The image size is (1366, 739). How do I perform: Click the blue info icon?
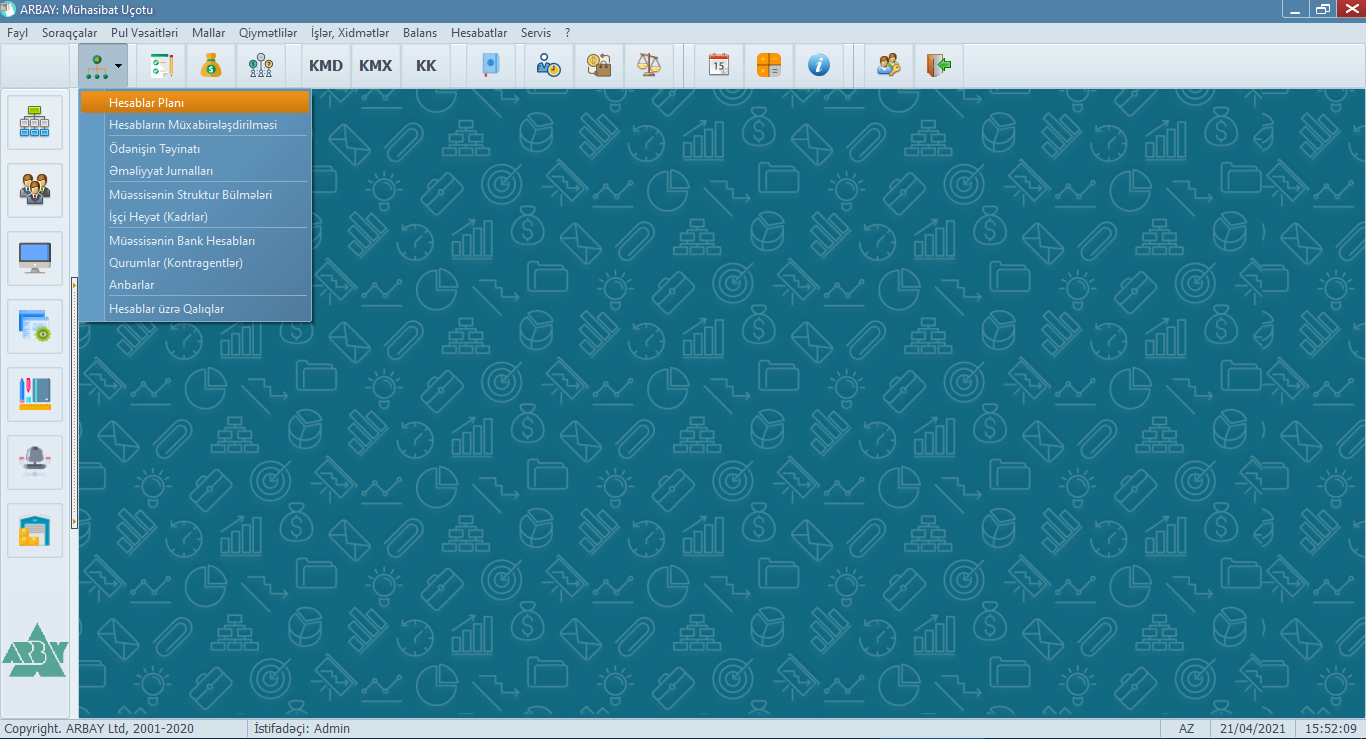pos(819,66)
